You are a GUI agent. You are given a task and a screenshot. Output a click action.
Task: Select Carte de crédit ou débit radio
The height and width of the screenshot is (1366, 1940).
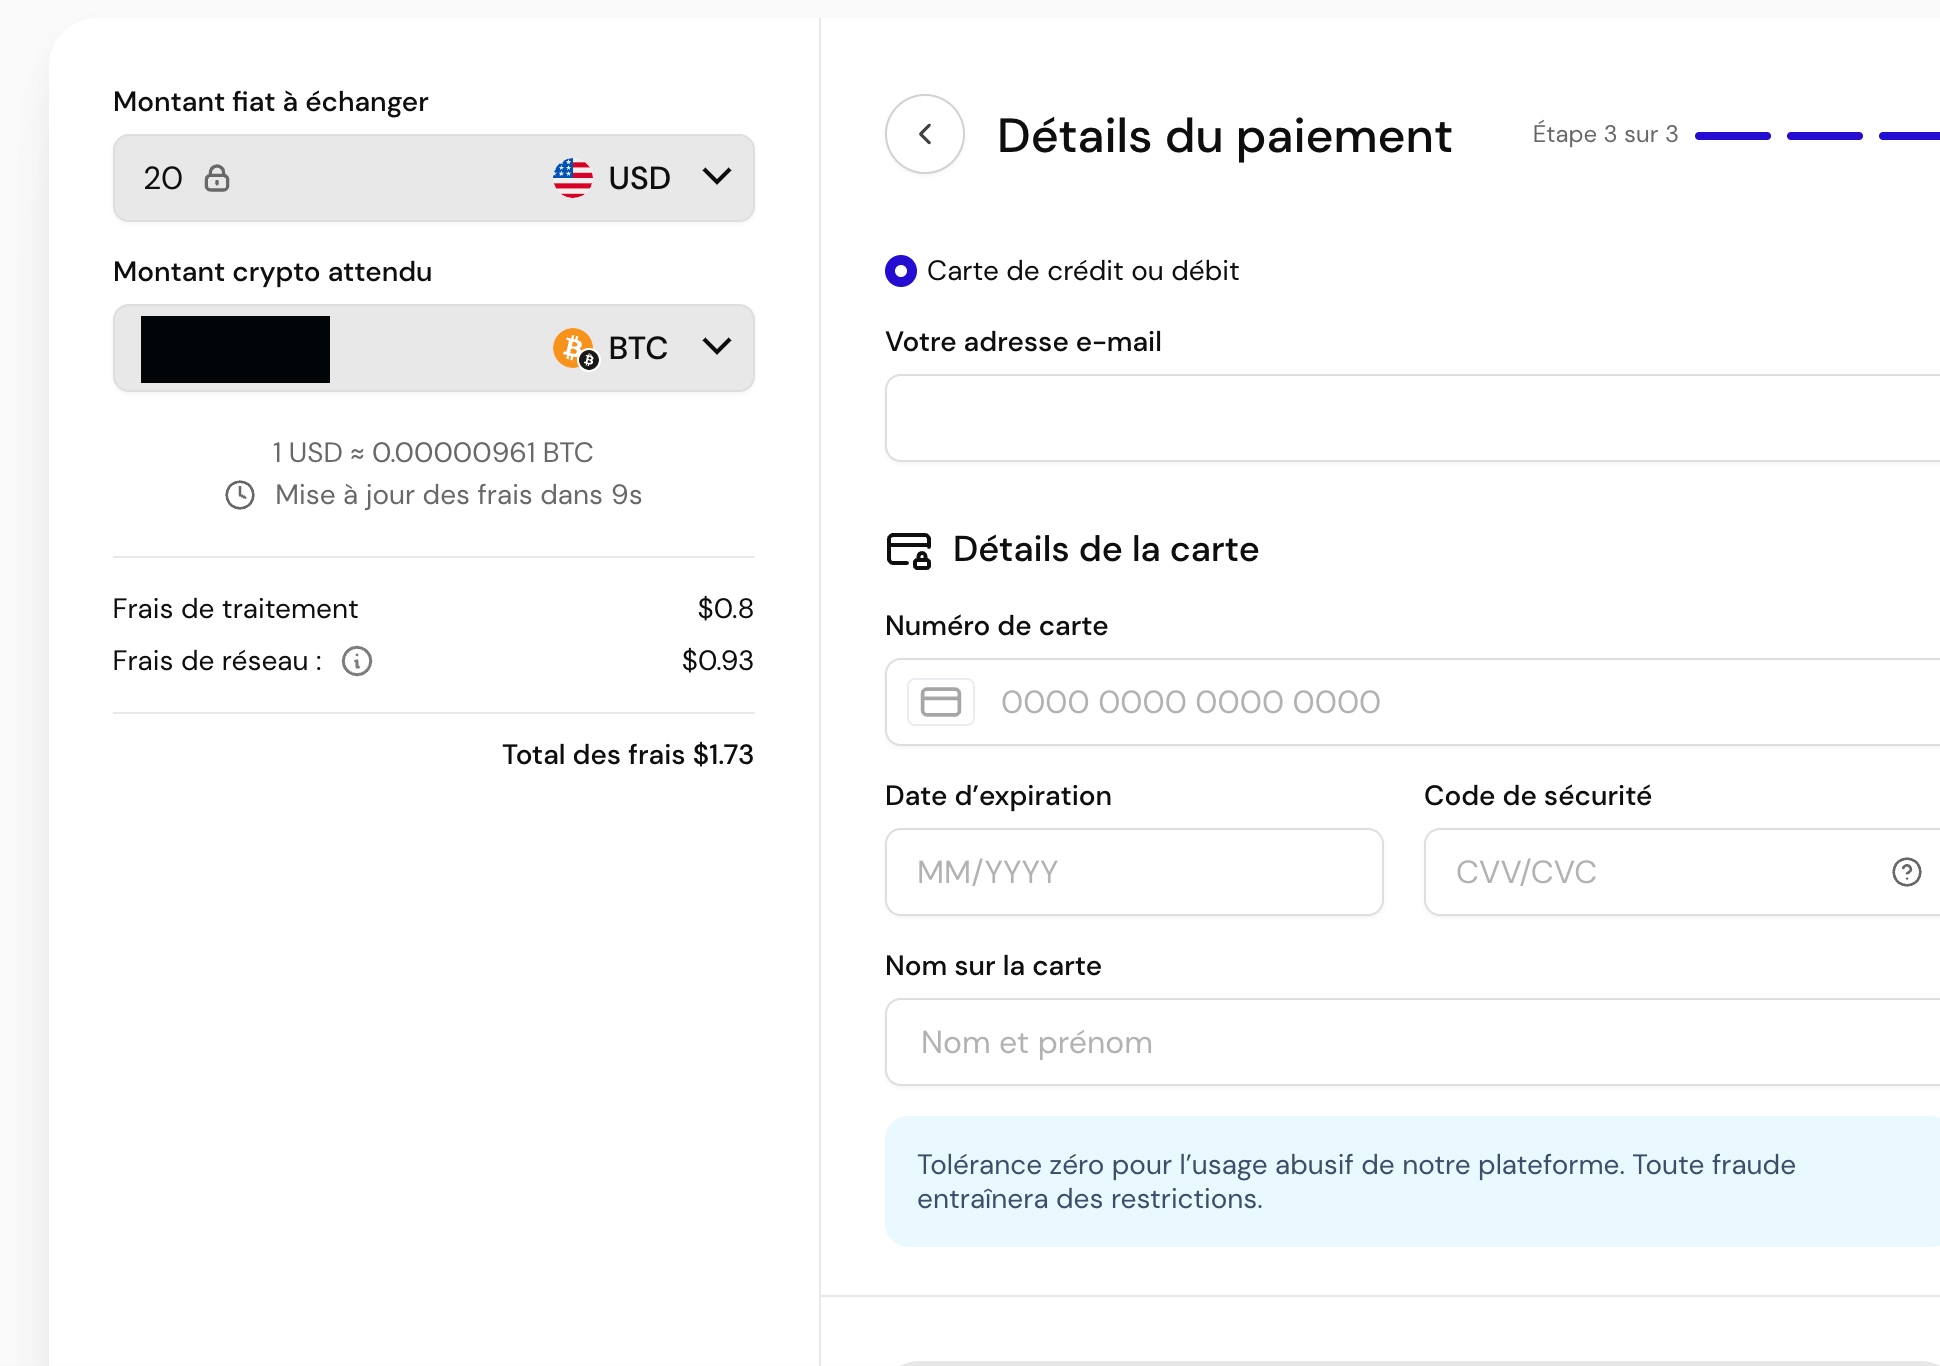pyautogui.click(x=901, y=271)
